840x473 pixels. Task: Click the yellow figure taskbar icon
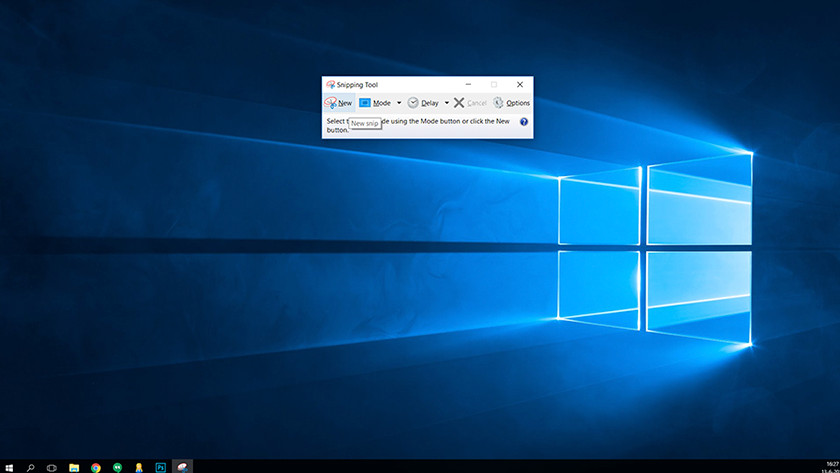[x=138, y=466]
